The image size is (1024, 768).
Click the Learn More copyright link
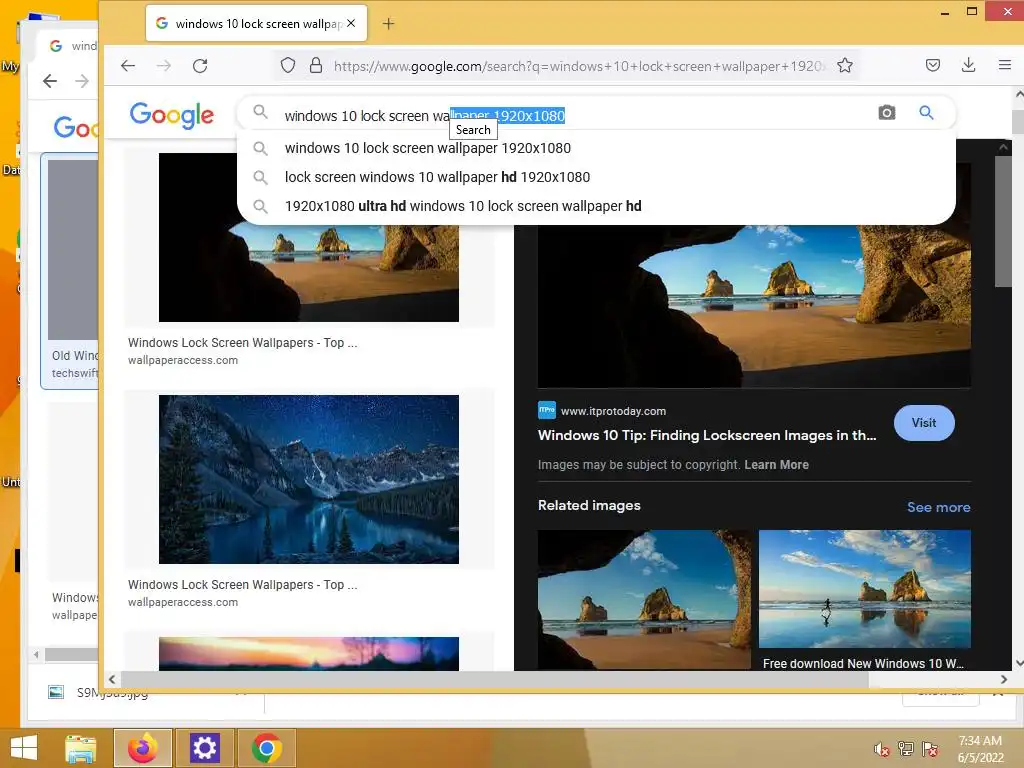pyautogui.click(x=776, y=465)
